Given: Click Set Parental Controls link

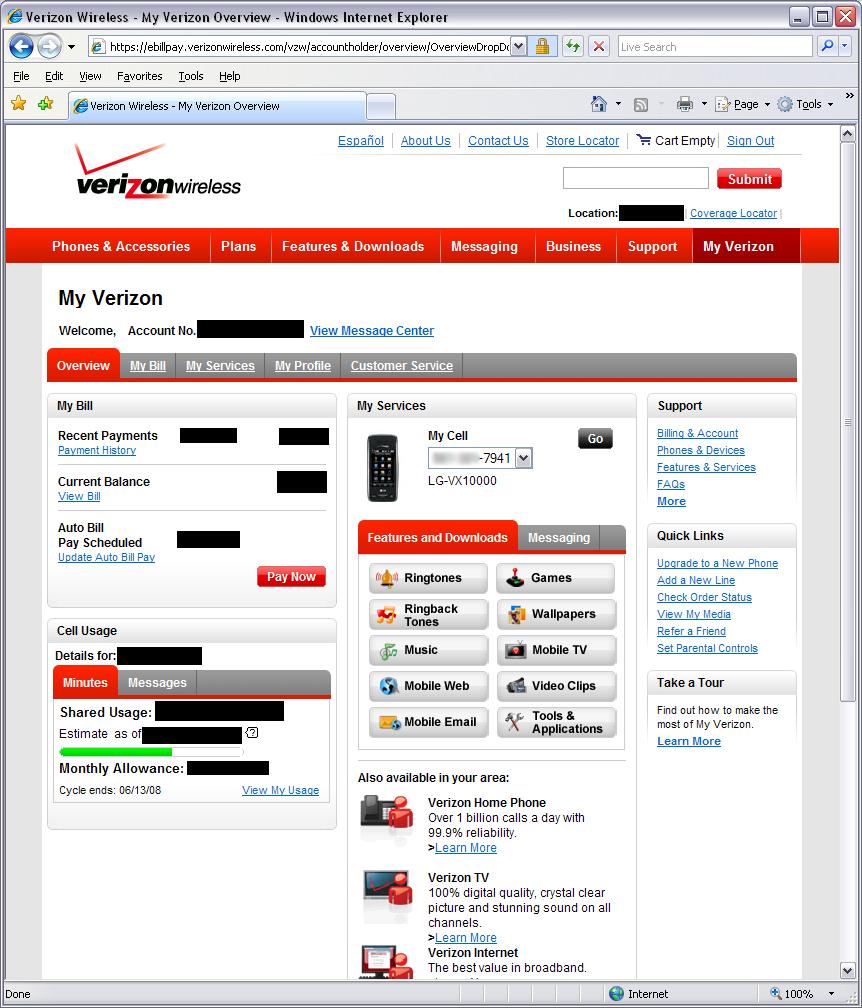Looking at the screenshot, I should 707,648.
